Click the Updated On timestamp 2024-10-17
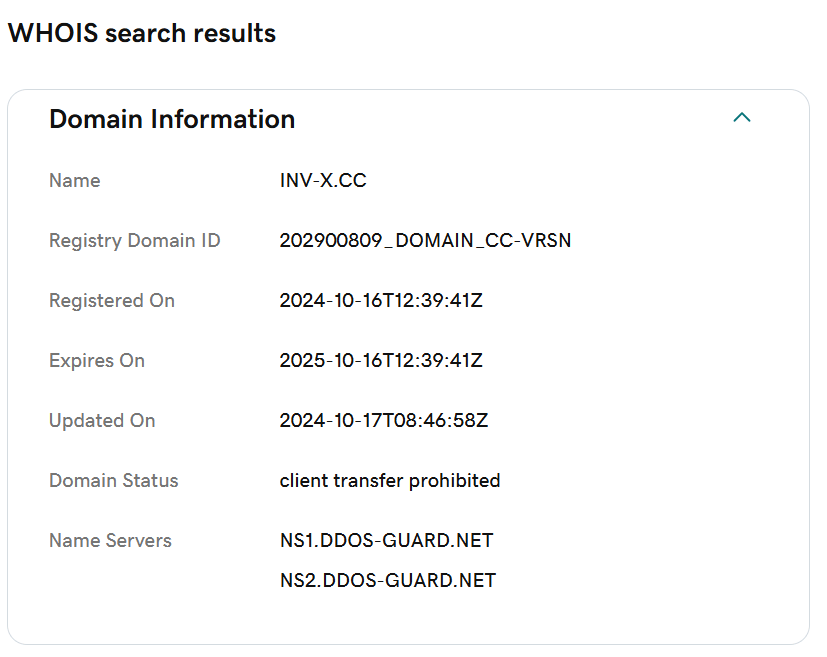Viewport: 827px width, 657px height. pos(384,421)
